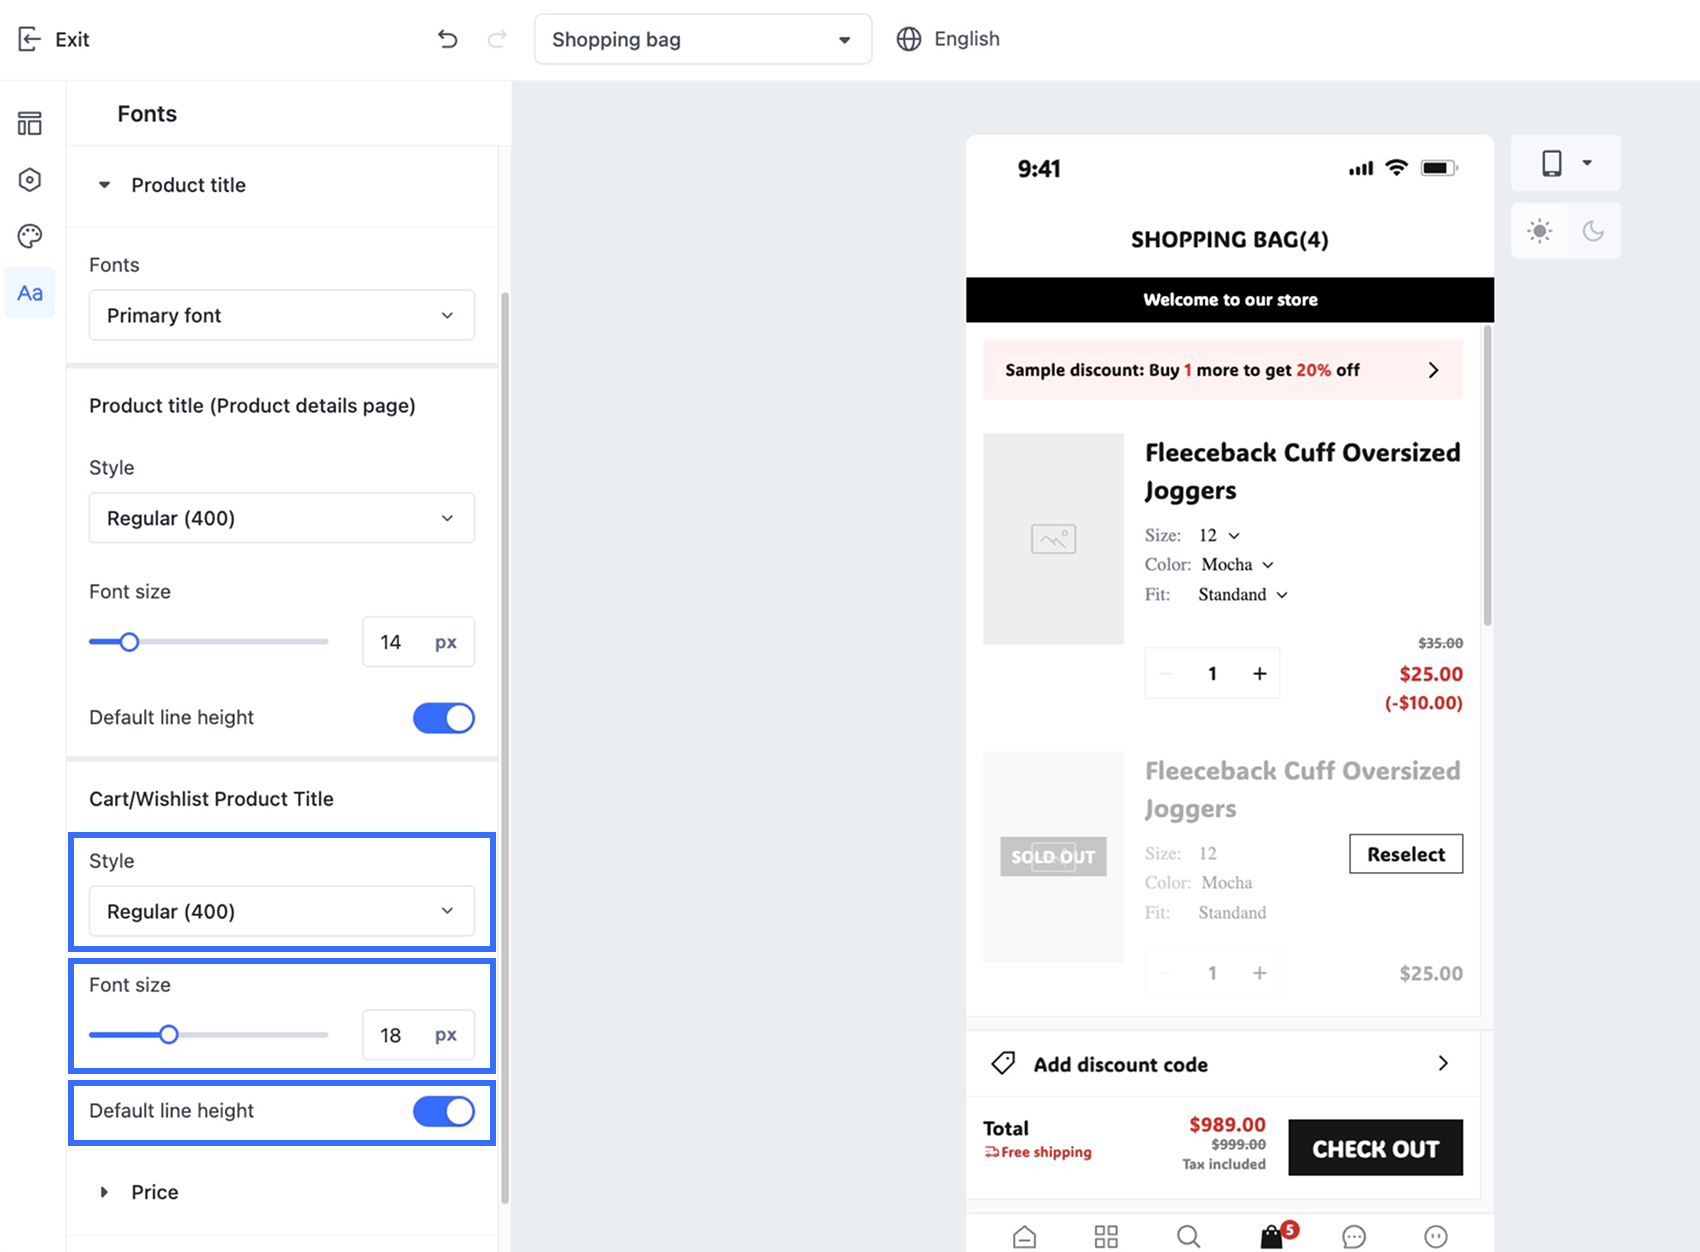Screen dimensions: 1700x1252
Task: Click the globe language icon
Action: [909, 39]
